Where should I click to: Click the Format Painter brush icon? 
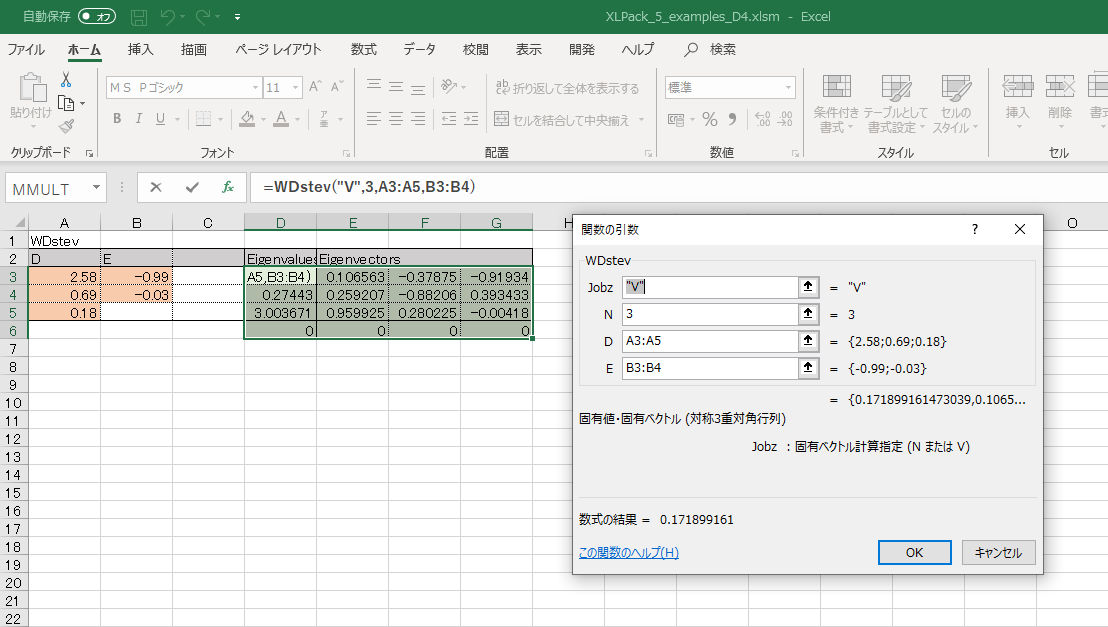66,126
